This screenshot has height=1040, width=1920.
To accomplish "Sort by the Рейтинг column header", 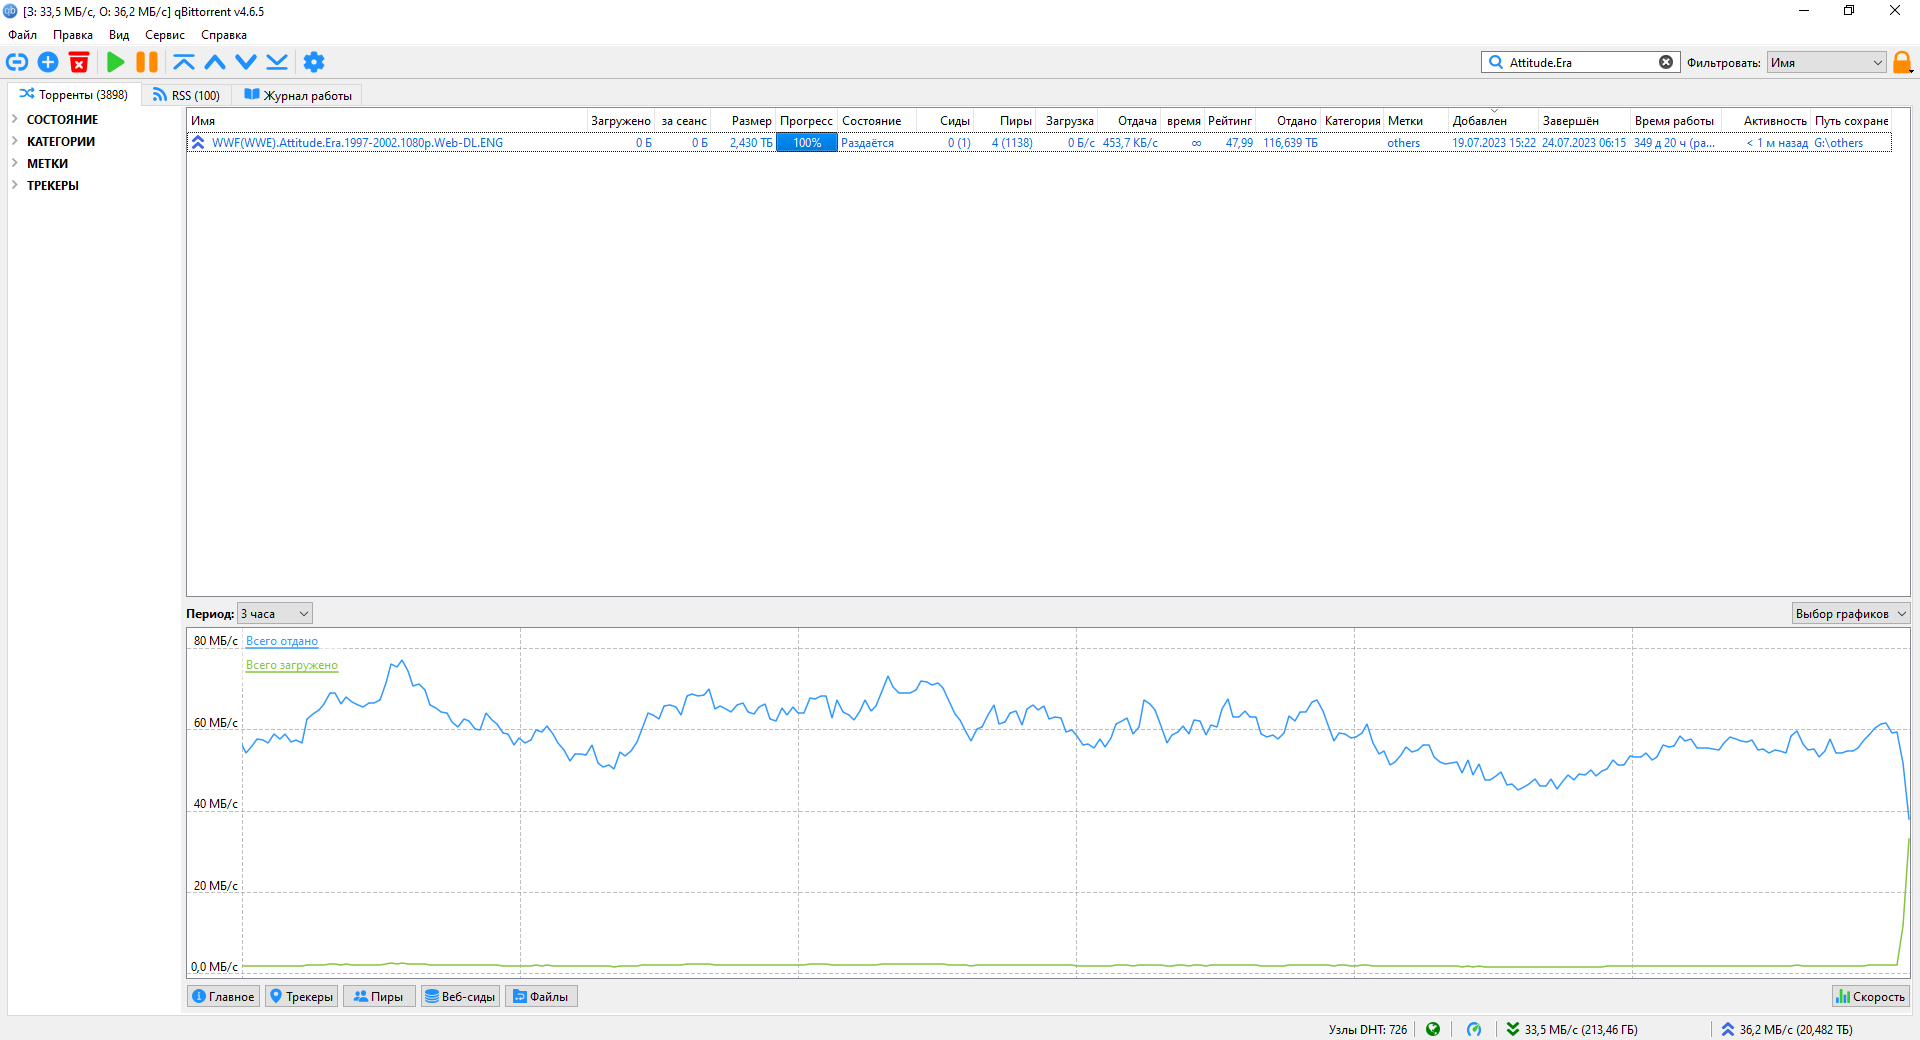I will click(1229, 121).
